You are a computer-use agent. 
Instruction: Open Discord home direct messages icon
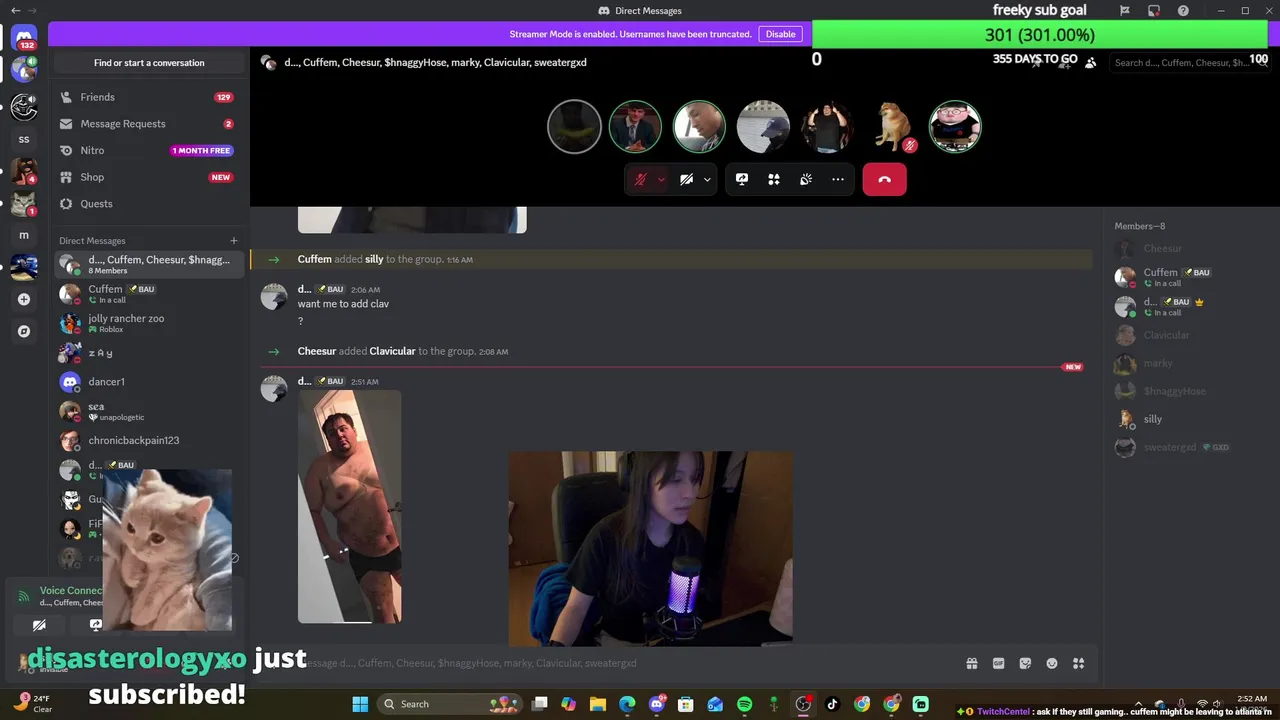coord(24,37)
